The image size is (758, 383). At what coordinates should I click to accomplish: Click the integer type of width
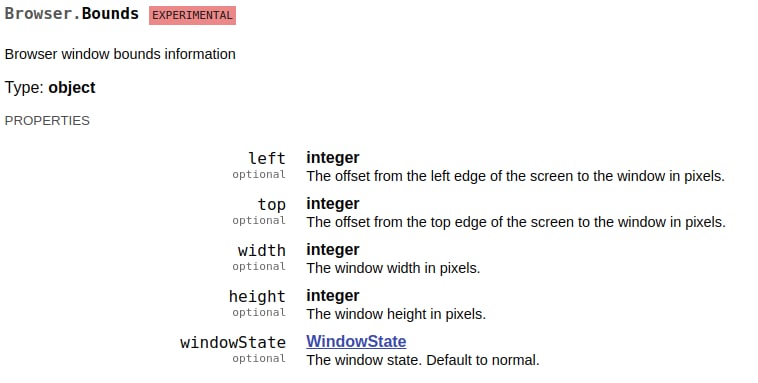(x=333, y=250)
